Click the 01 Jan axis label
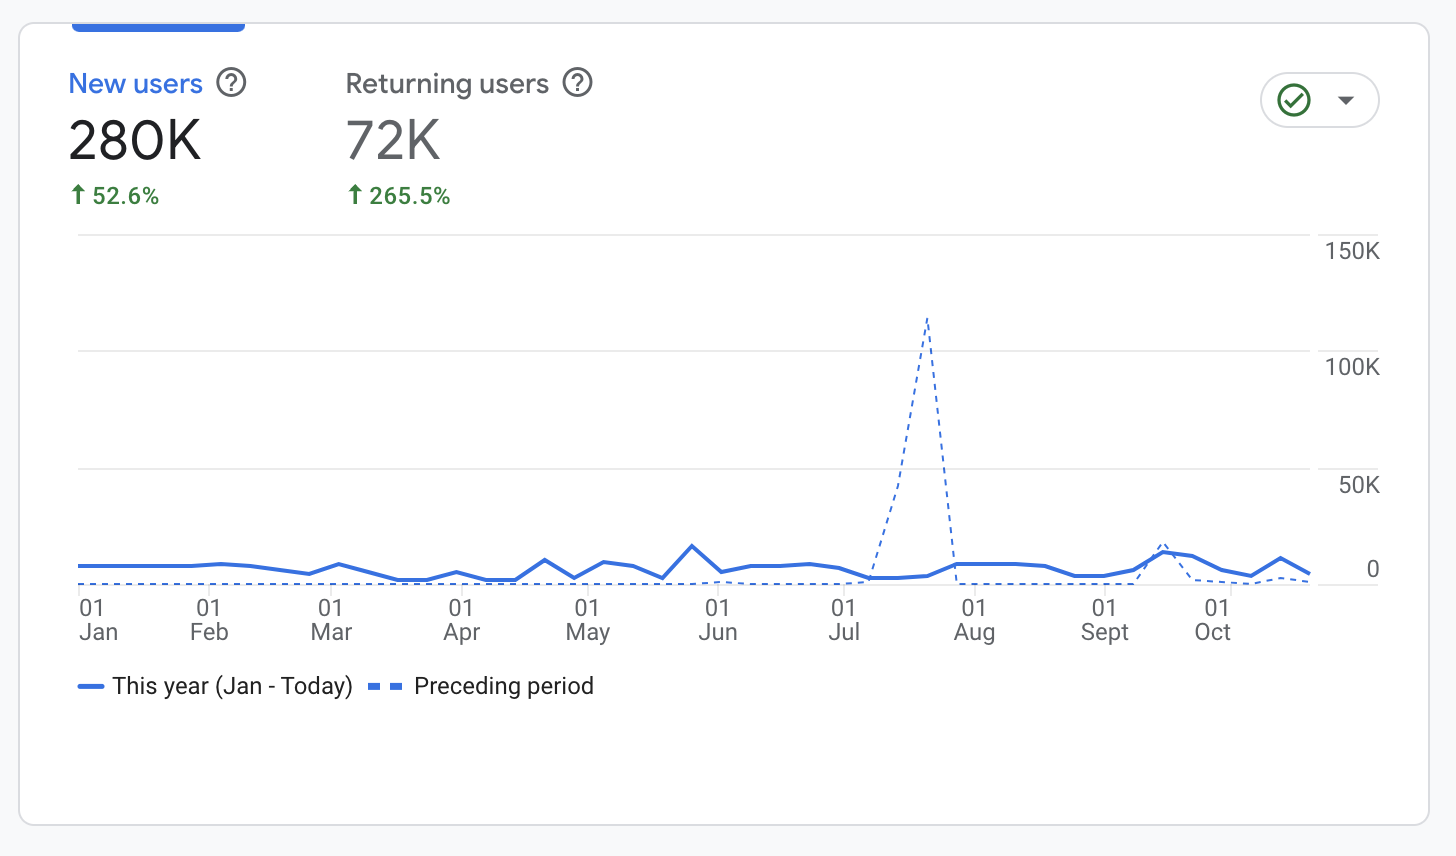 (x=98, y=620)
